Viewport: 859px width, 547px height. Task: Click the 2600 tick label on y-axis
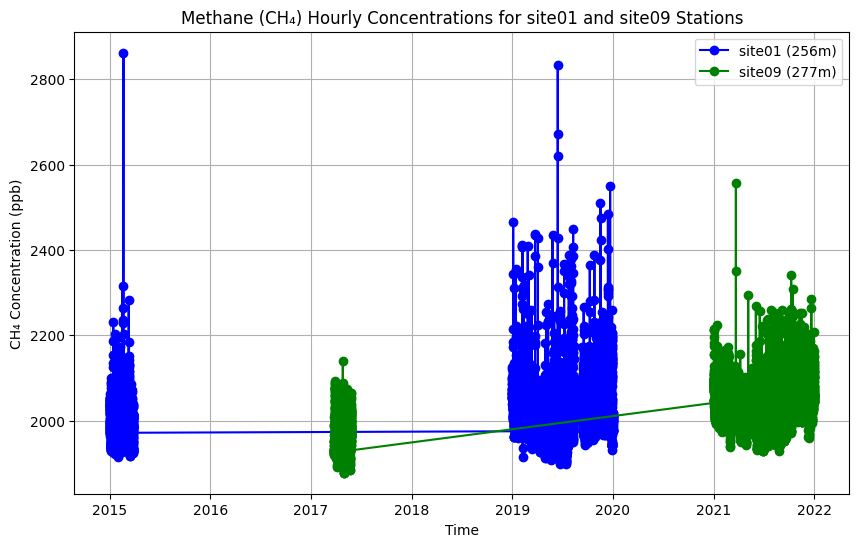[50, 165]
